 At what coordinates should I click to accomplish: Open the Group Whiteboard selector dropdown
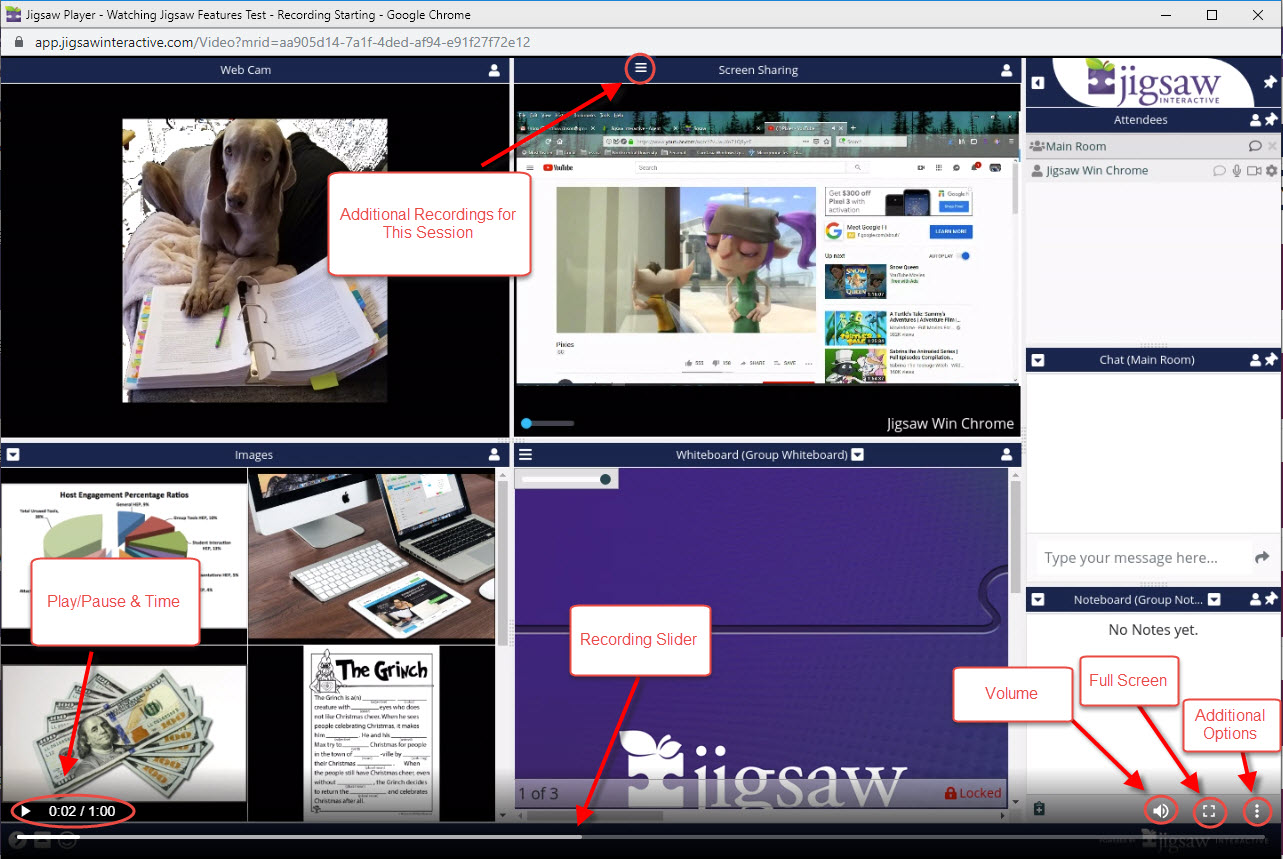(857, 455)
